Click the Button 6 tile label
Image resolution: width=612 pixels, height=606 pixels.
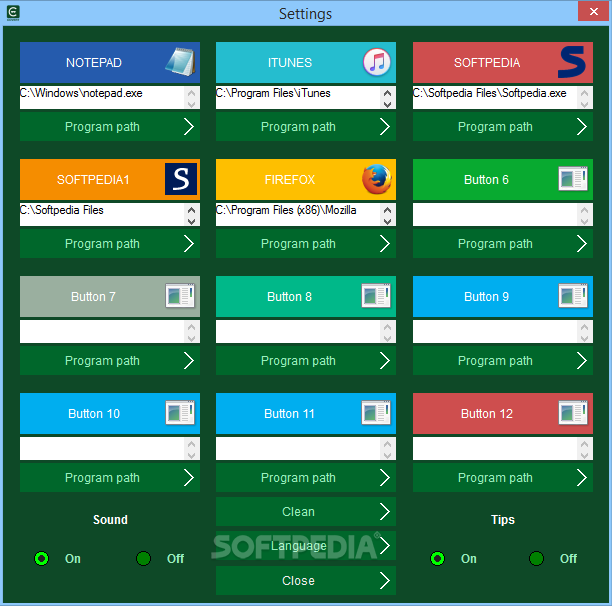[486, 179]
